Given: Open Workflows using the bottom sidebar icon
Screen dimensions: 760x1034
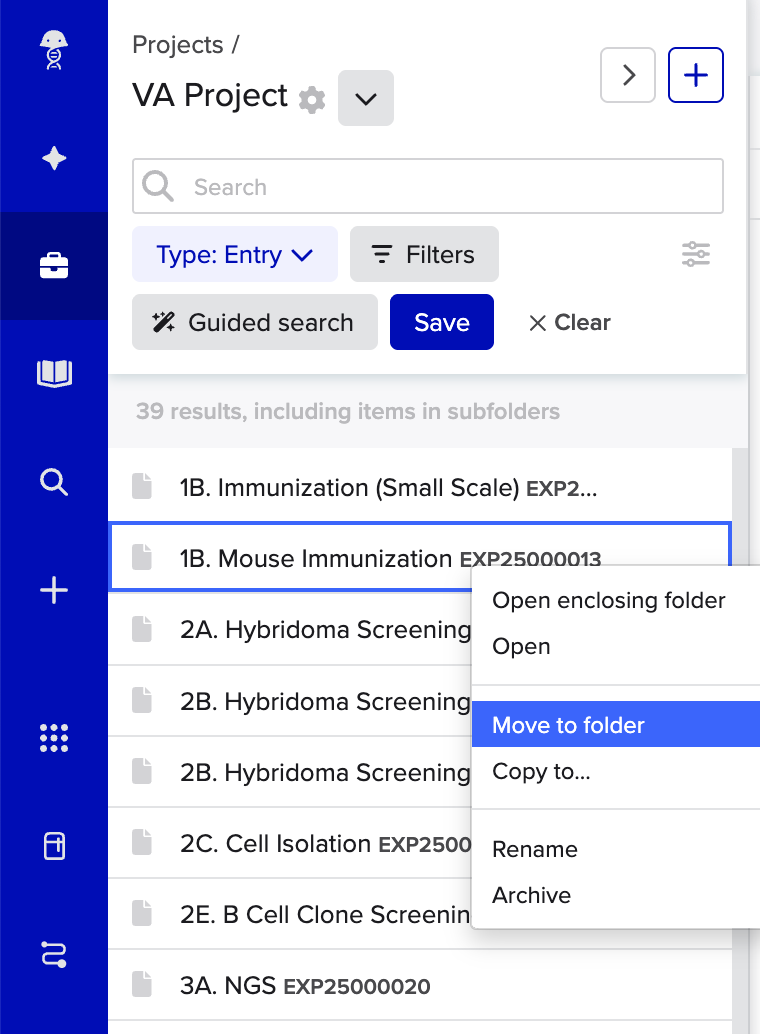Looking at the screenshot, I should click(x=53, y=955).
